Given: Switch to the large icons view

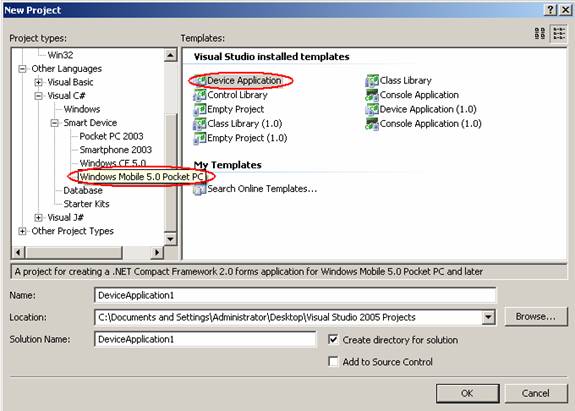Looking at the screenshot, I should pyautogui.click(x=540, y=34).
